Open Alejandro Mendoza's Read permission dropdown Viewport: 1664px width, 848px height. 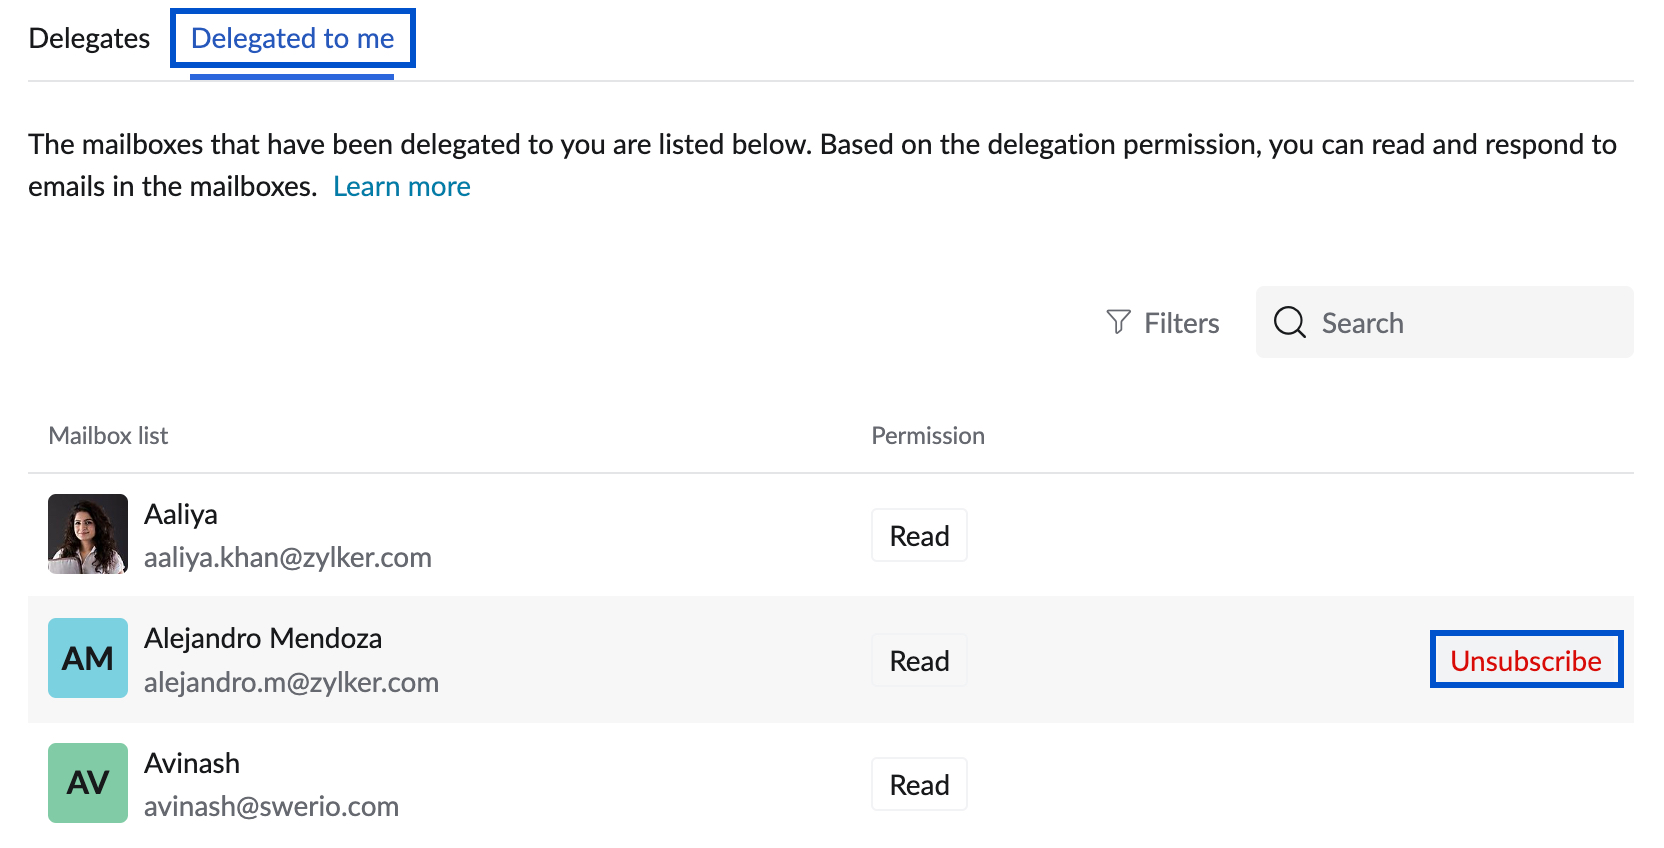click(x=919, y=661)
